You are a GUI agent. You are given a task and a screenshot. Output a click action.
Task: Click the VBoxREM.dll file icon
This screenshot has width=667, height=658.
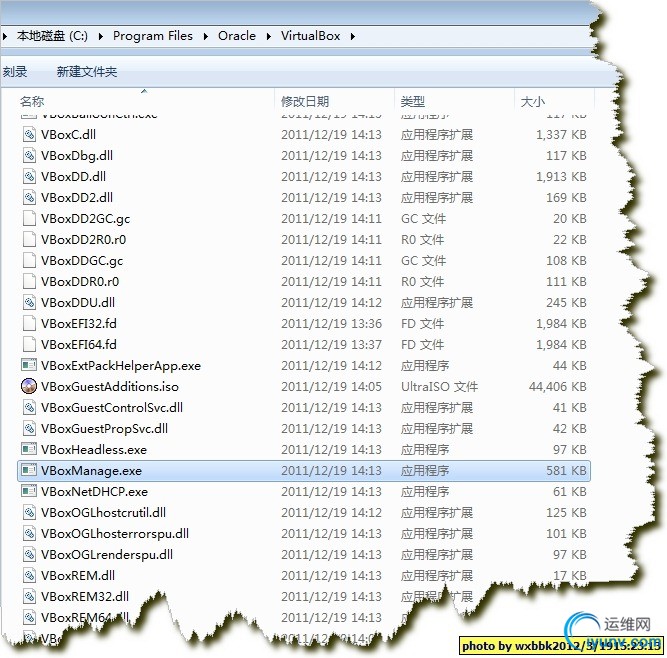29,575
